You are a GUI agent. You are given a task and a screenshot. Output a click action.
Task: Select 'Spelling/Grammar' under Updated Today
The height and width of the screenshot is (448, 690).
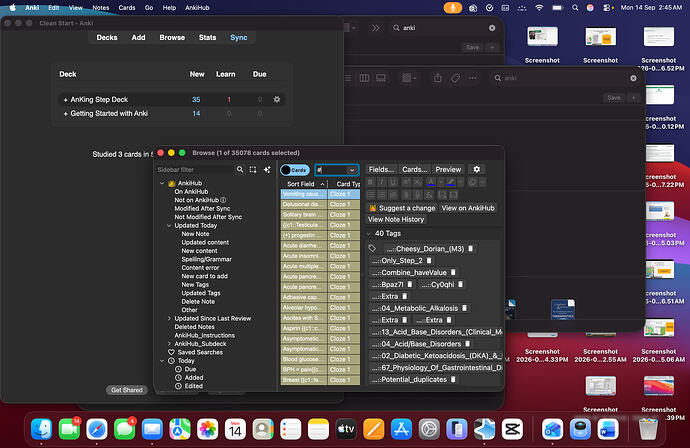click(x=206, y=259)
